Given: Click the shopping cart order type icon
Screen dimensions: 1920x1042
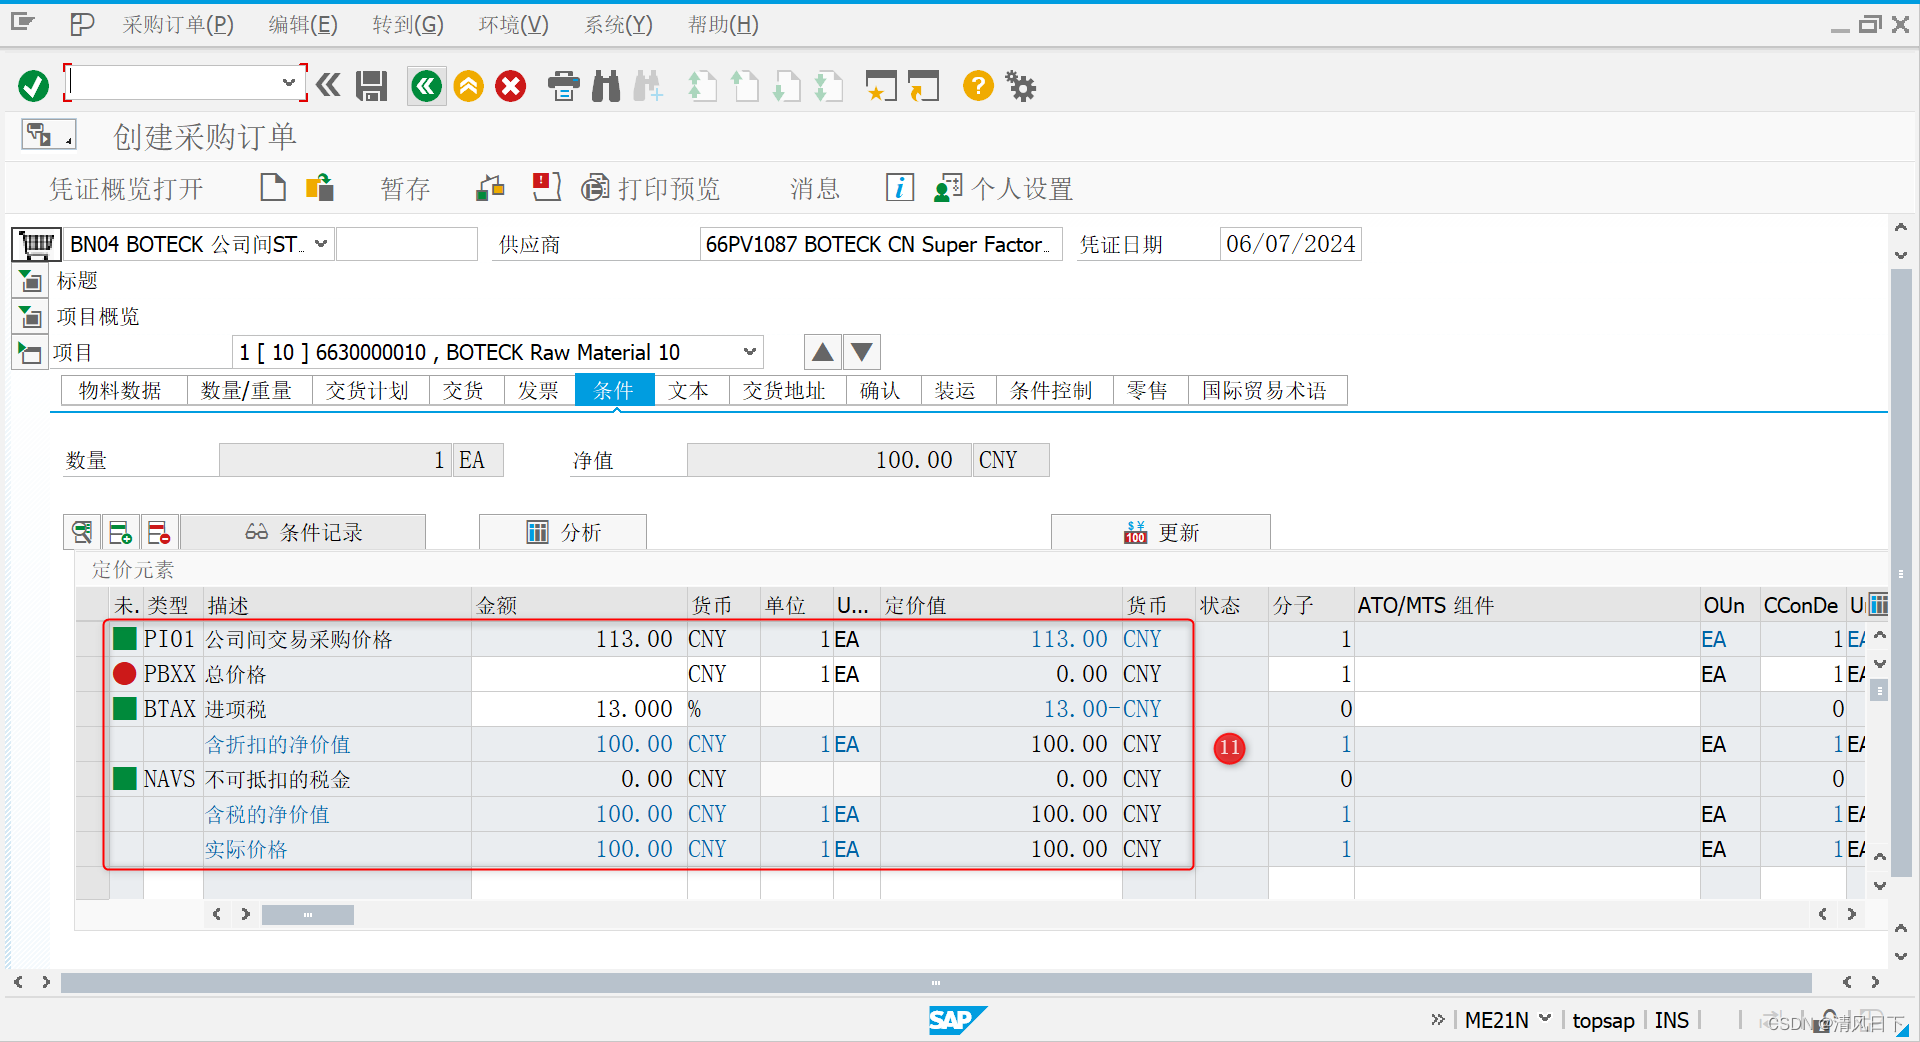Looking at the screenshot, I should (x=37, y=244).
